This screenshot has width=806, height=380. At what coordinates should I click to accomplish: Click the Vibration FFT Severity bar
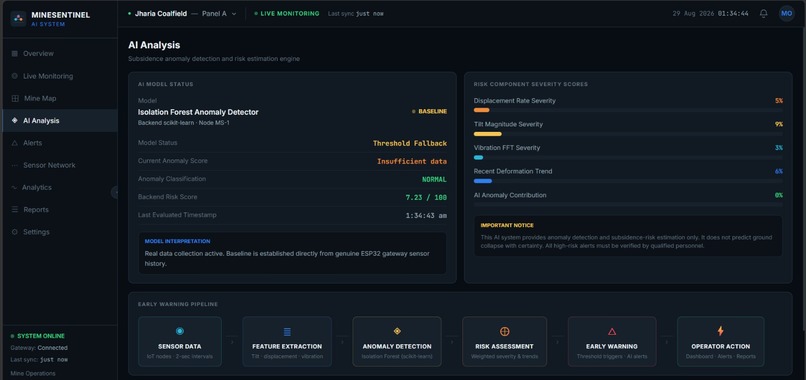pyautogui.click(x=628, y=157)
